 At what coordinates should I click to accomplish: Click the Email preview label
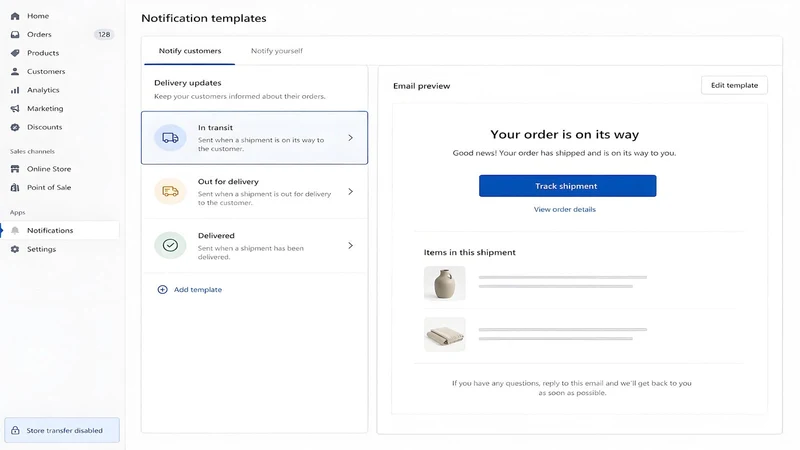pos(421,86)
